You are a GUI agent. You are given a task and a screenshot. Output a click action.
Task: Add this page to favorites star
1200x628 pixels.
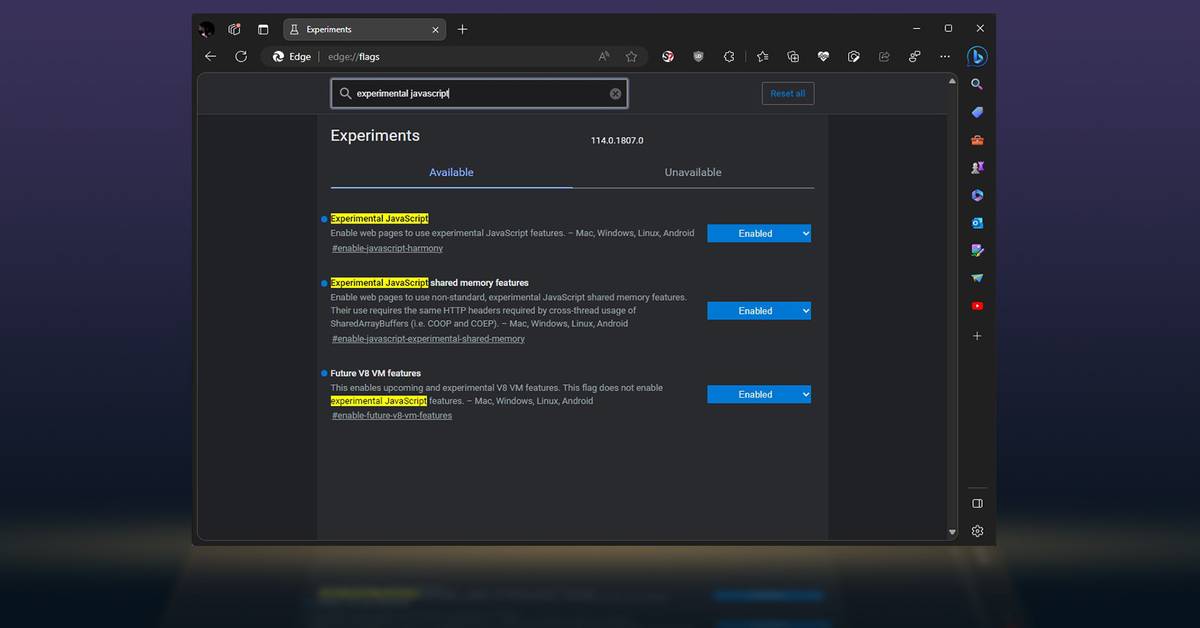coord(631,57)
